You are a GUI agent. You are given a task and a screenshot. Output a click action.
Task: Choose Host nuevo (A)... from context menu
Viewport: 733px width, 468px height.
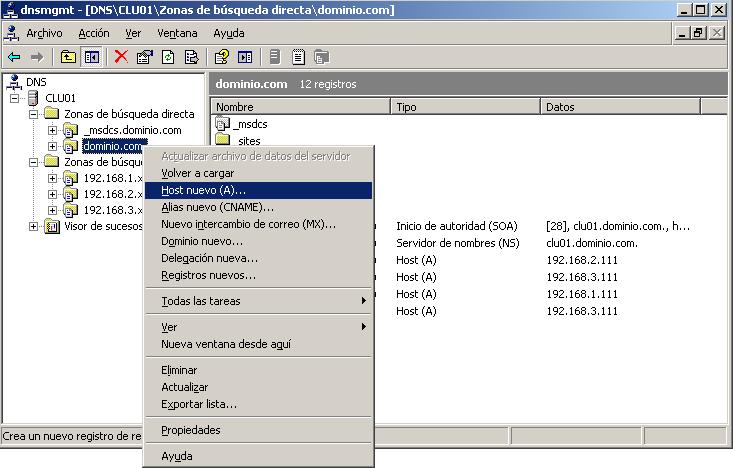[x=259, y=190]
